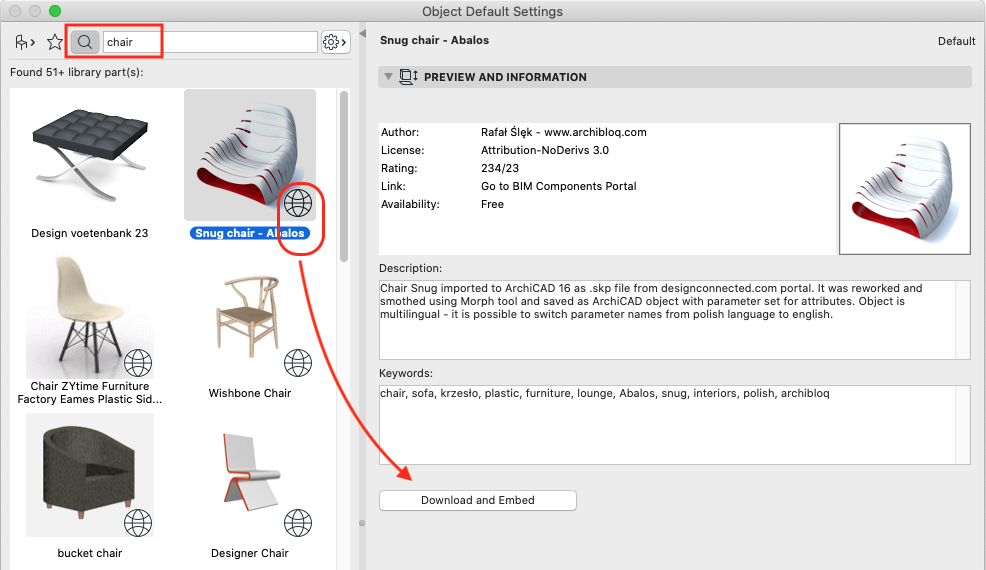Show favorites with the star icon
986x570 pixels.
point(55,42)
